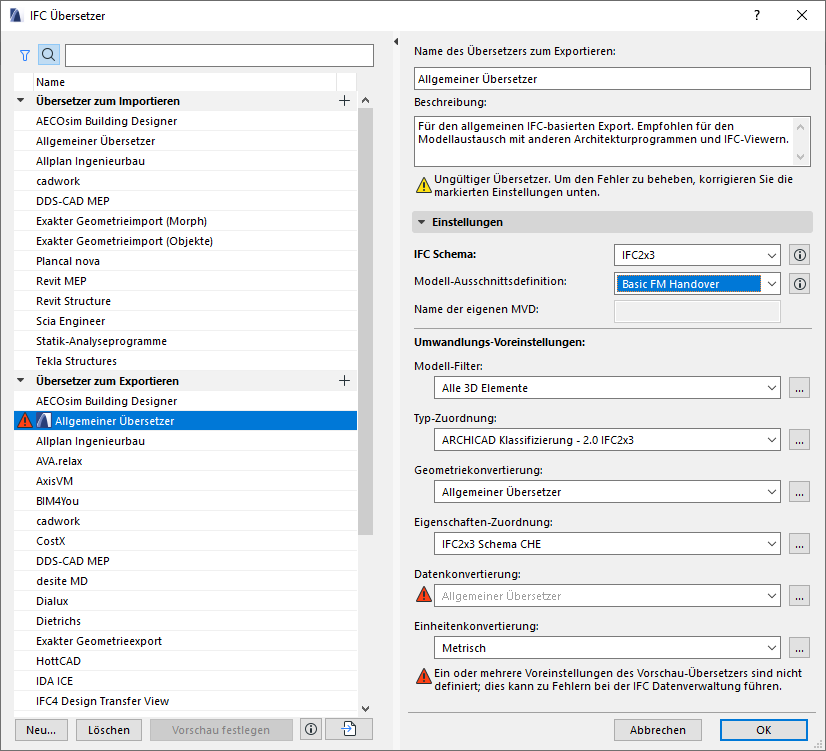Click the translator name field
This screenshot has width=826, height=751.
[612, 78]
